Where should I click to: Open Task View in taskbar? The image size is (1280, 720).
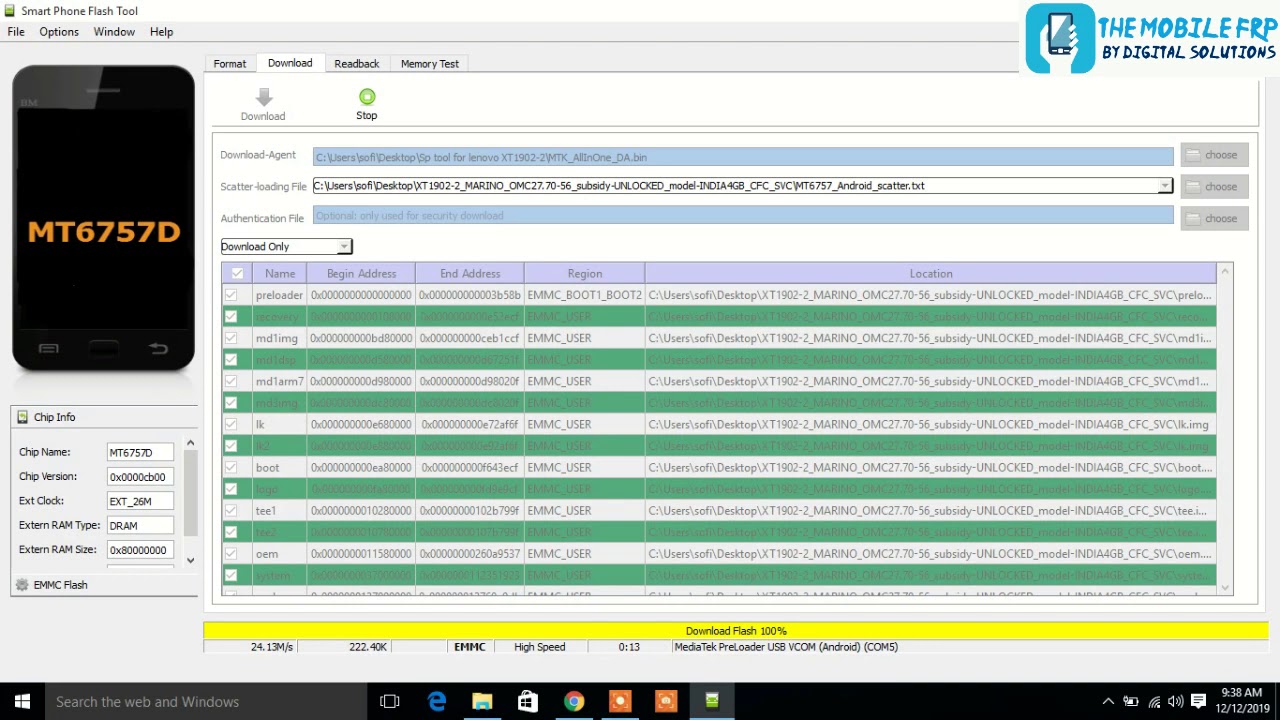[390, 701]
